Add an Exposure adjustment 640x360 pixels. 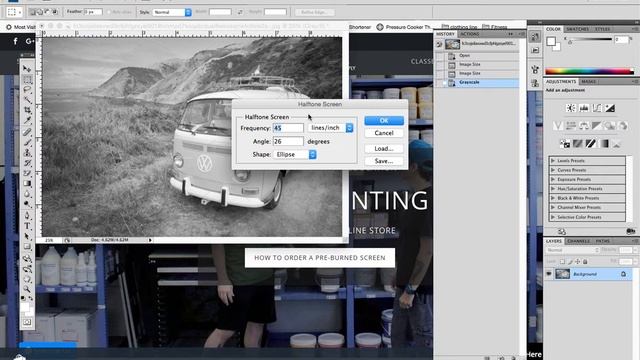[x=610, y=108]
